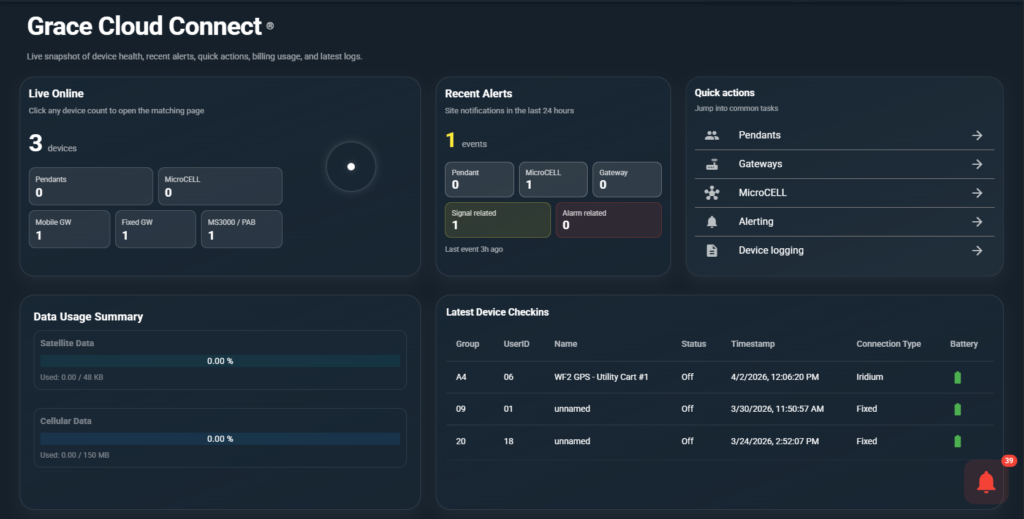Click the Cellular Data usage progress bar
Image resolution: width=1024 pixels, height=519 pixels.
point(220,439)
